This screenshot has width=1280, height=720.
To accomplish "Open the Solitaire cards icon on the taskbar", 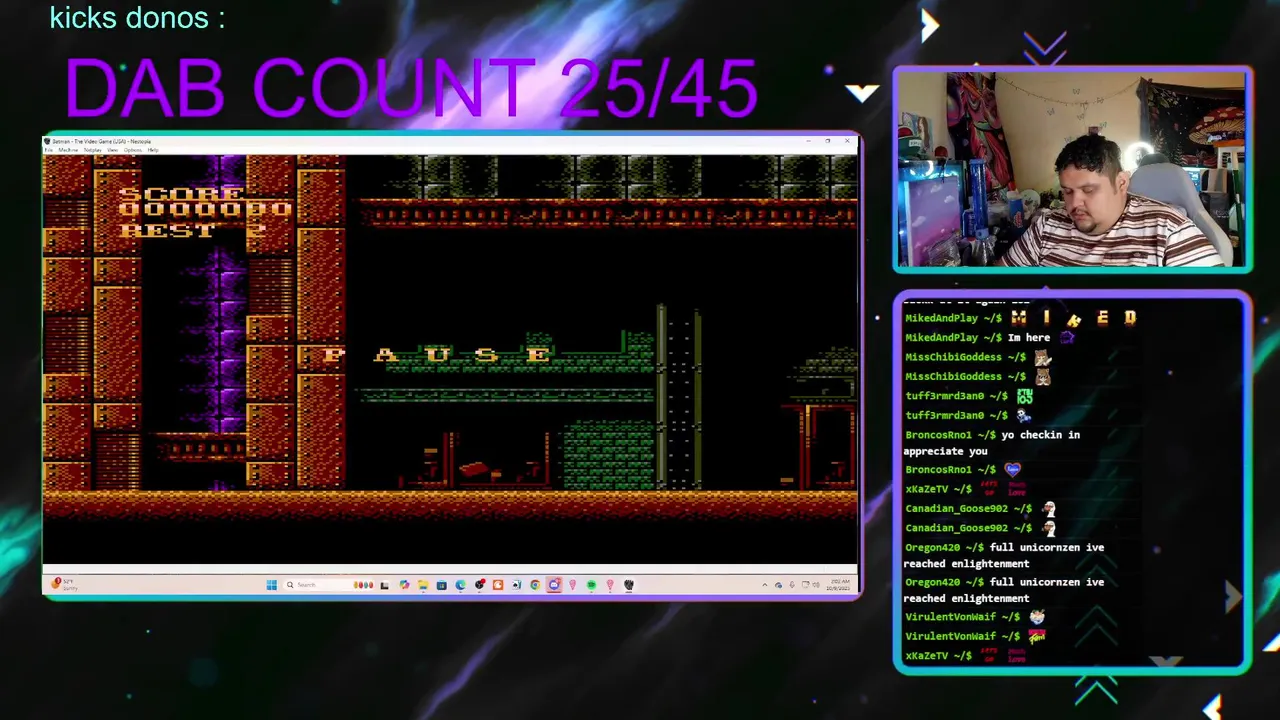I will (516, 585).
